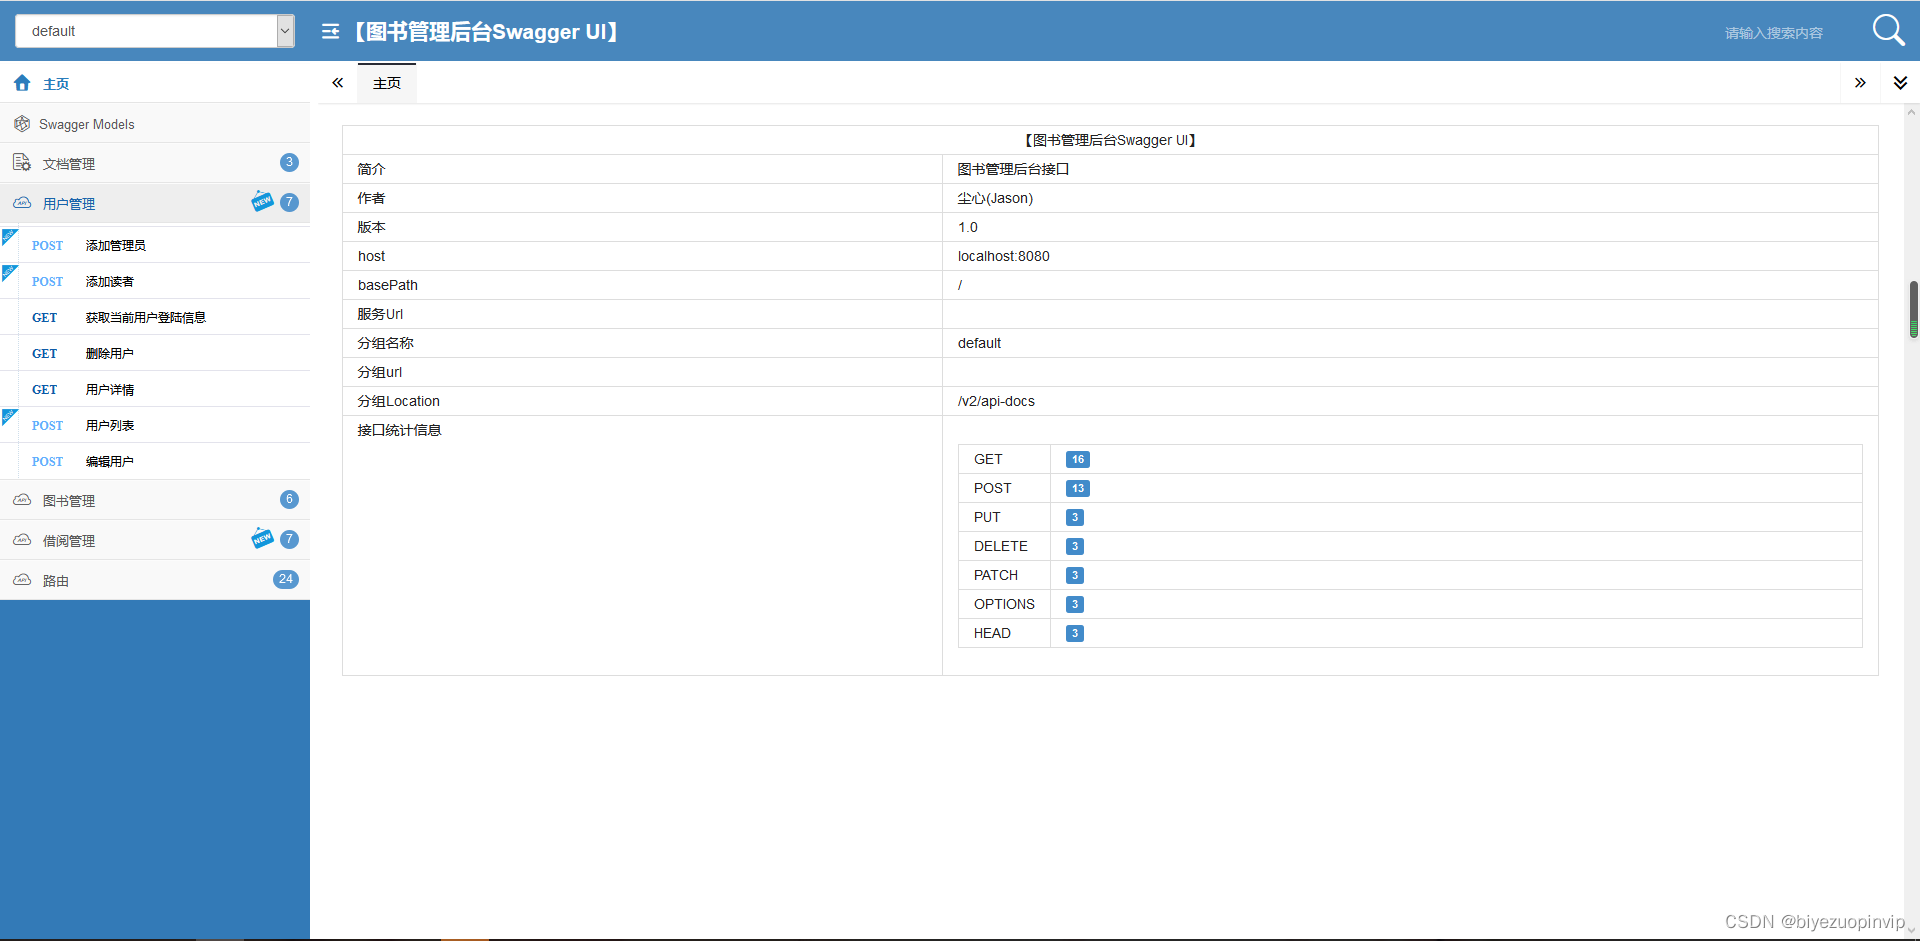
Task: Click the localhost:8080 host value
Action: coord(1003,256)
